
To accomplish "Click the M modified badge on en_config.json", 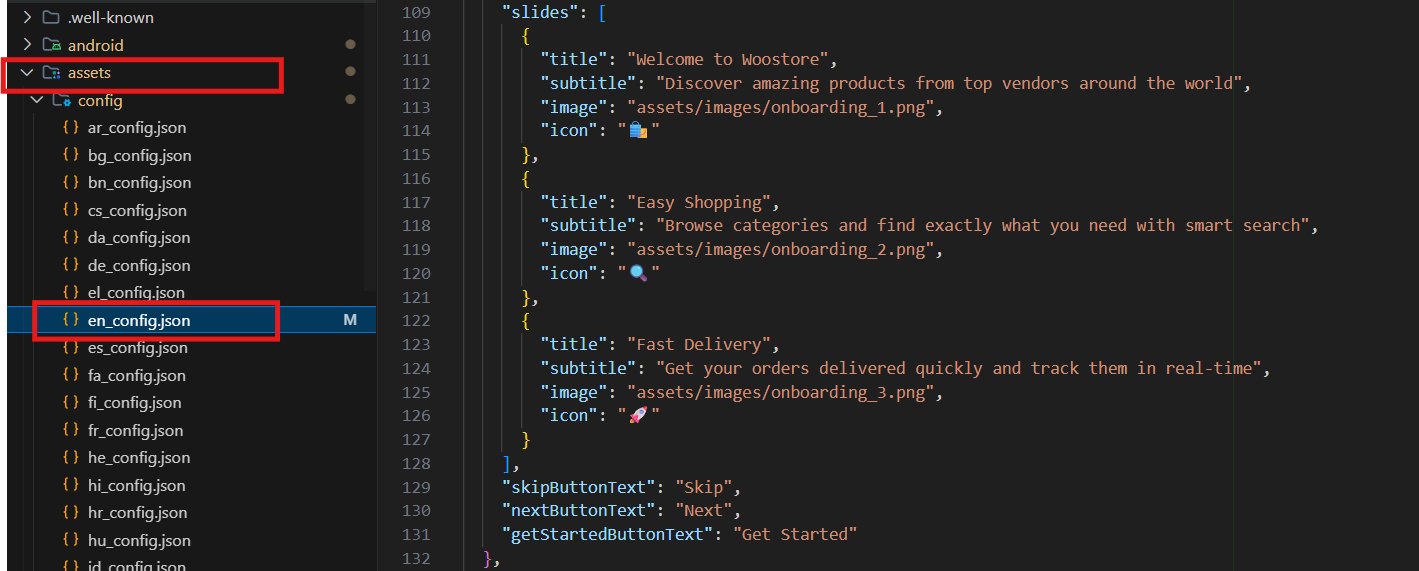I will pyautogui.click(x=350, y=320).
